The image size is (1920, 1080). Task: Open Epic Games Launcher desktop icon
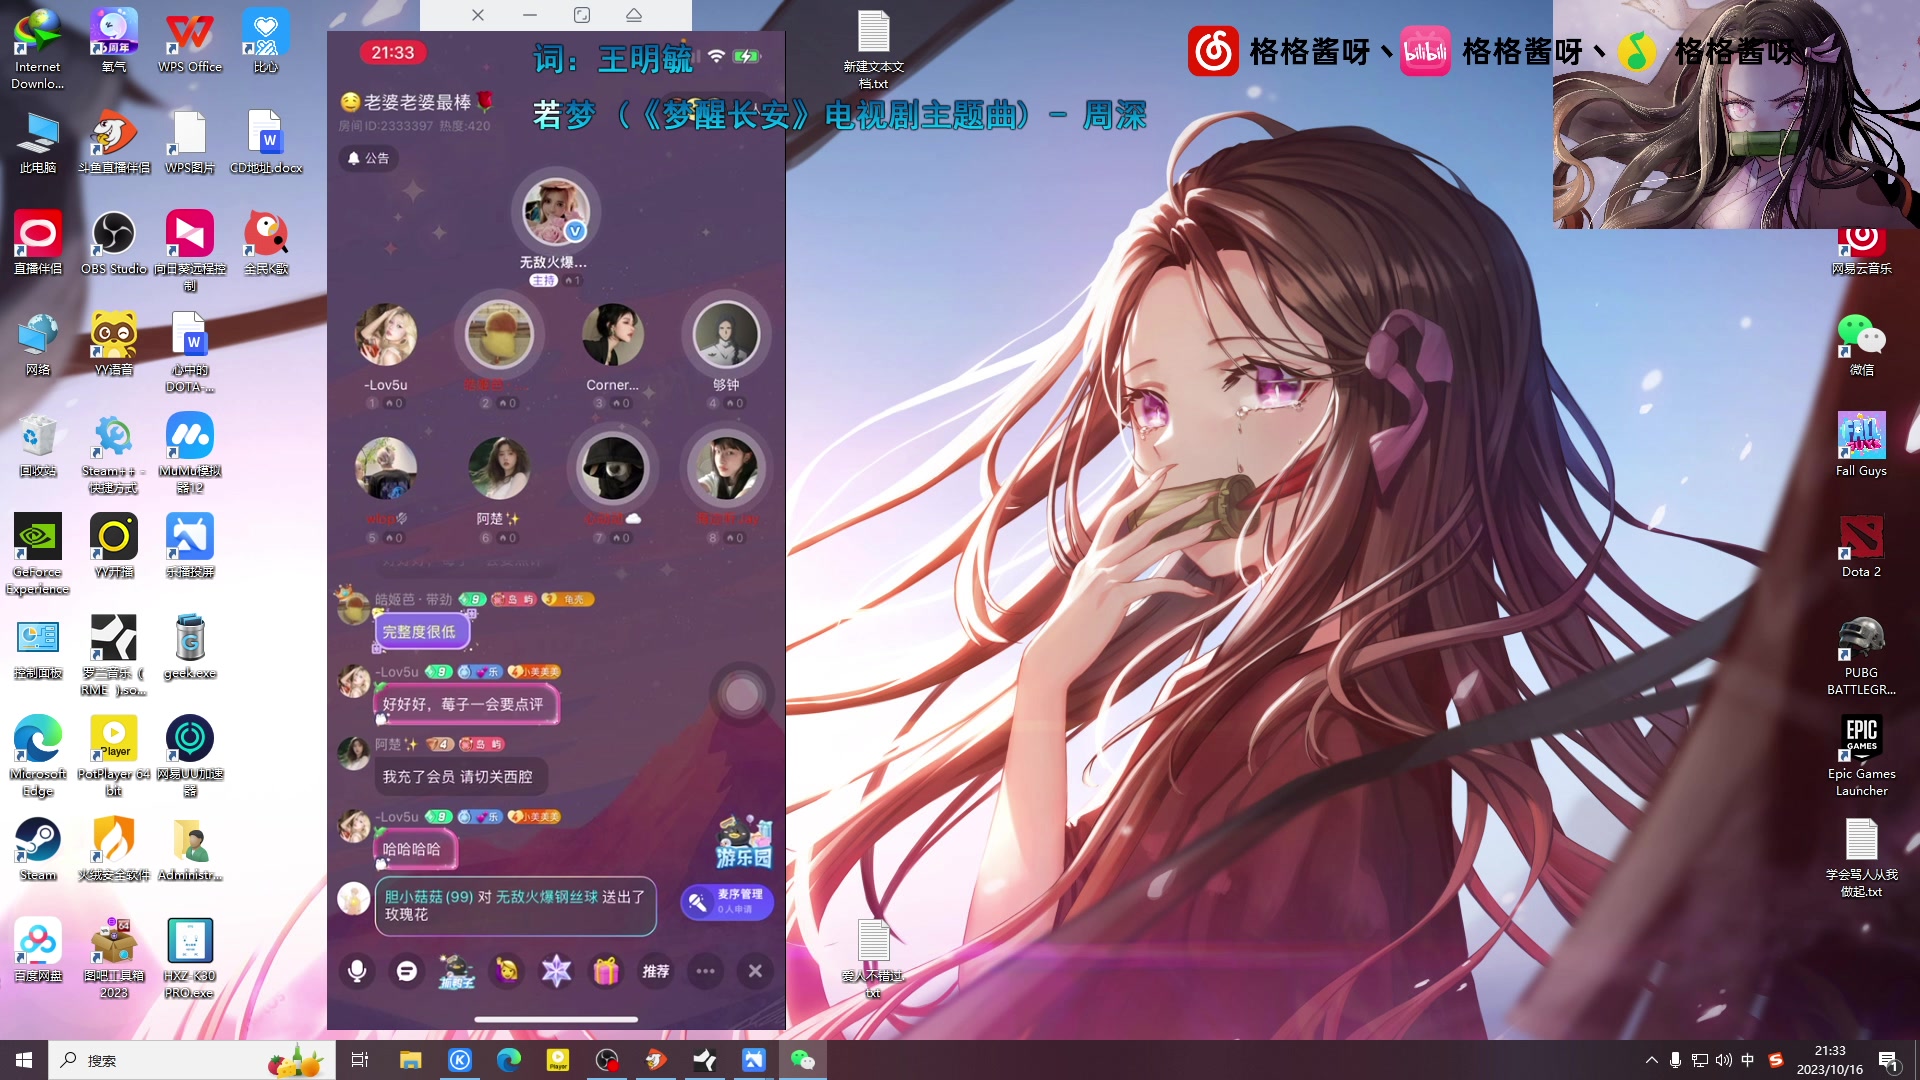(1861, 756)
